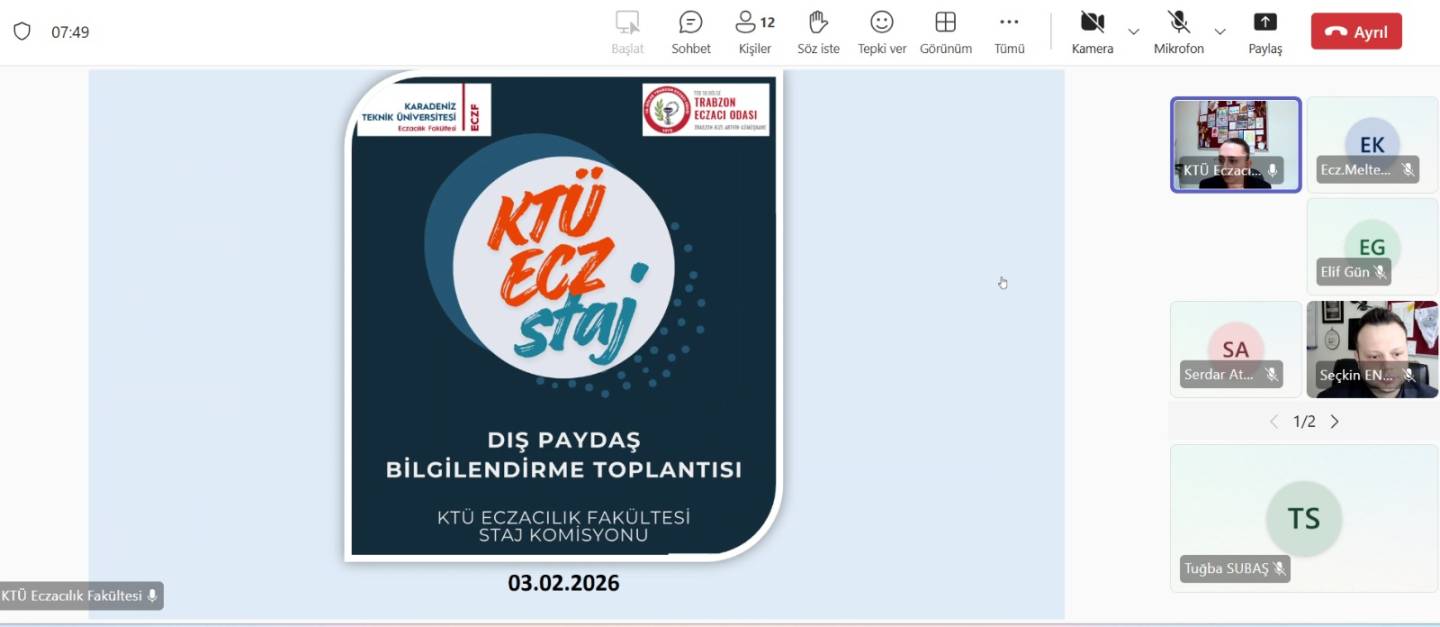This screenshot has height=627, width=1440.
Task: Expand Mikrofon device options arrow
Action: click(1220, 32)
